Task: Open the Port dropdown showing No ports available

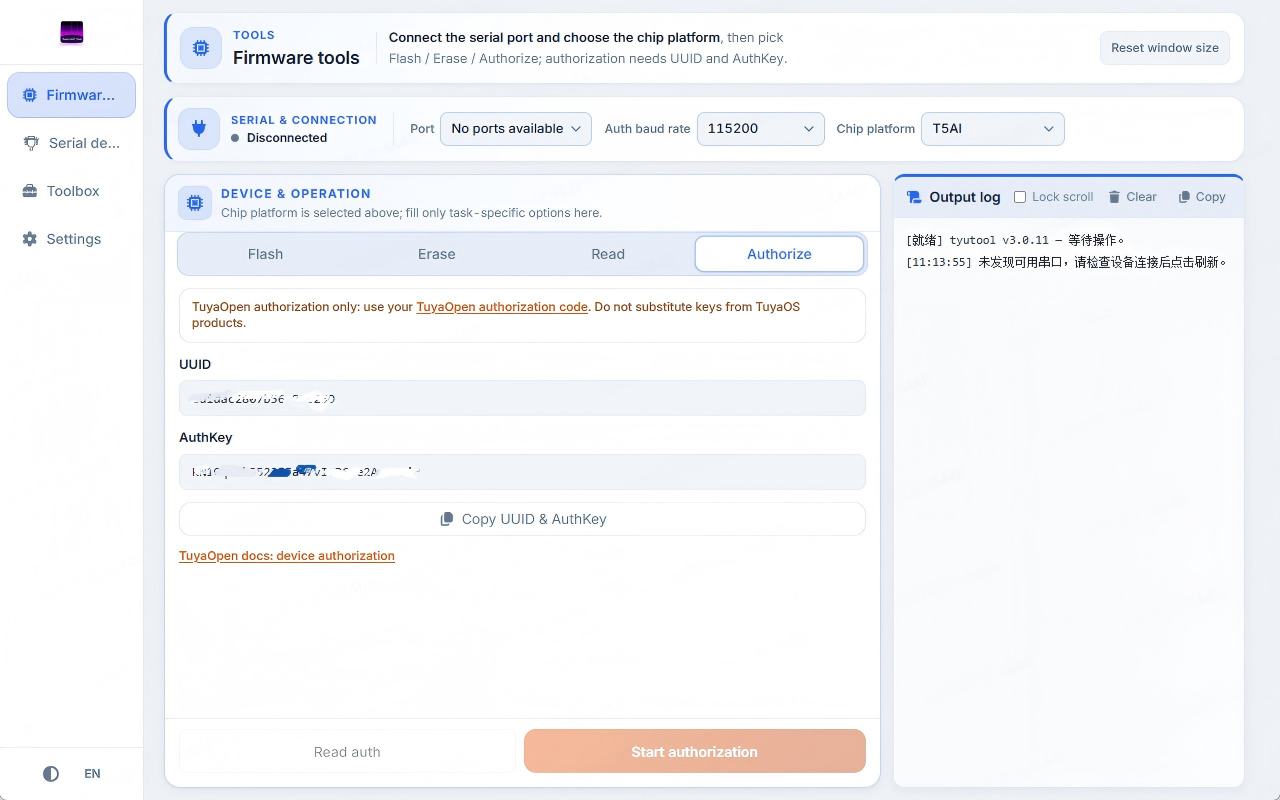Action: pyautogui.click(x=516, y=128)
